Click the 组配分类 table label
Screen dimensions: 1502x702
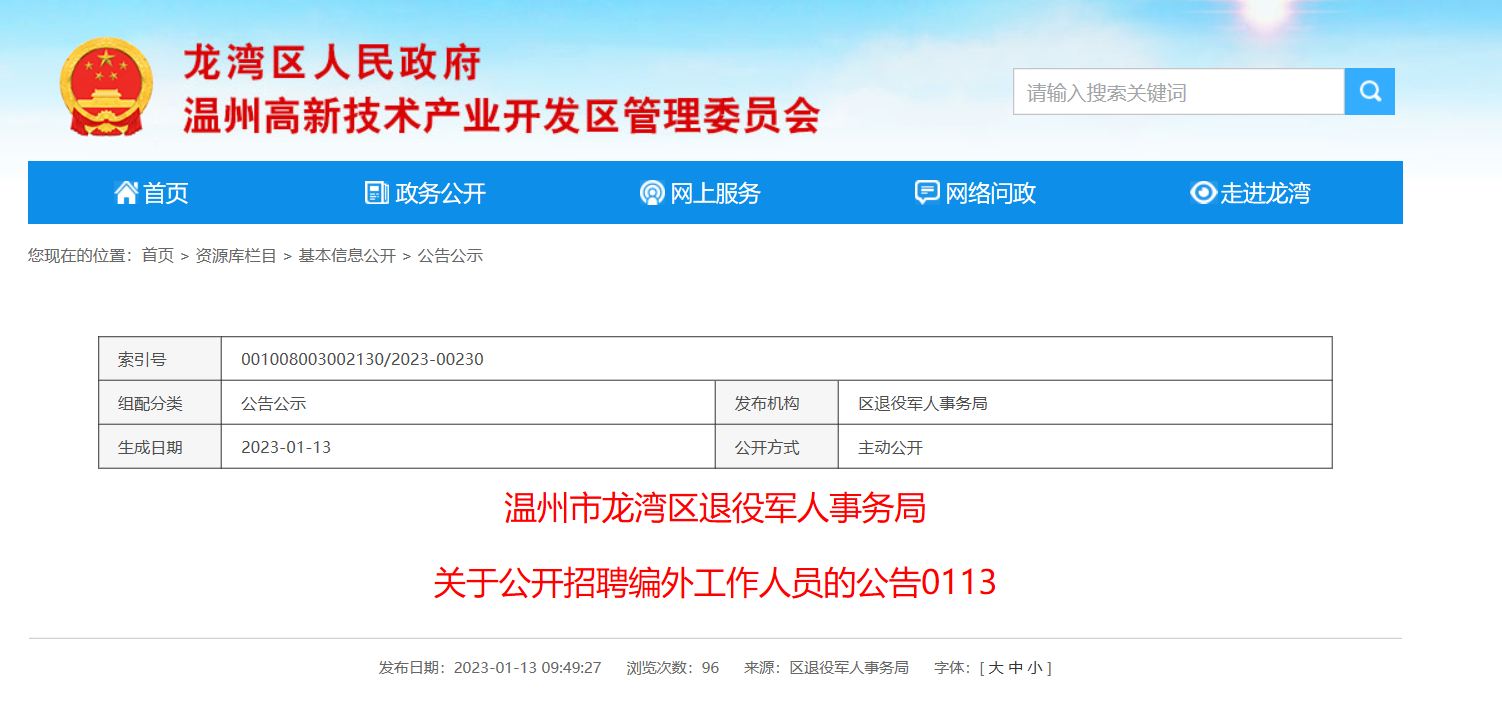pyautogui.click(x=150, y=404)
